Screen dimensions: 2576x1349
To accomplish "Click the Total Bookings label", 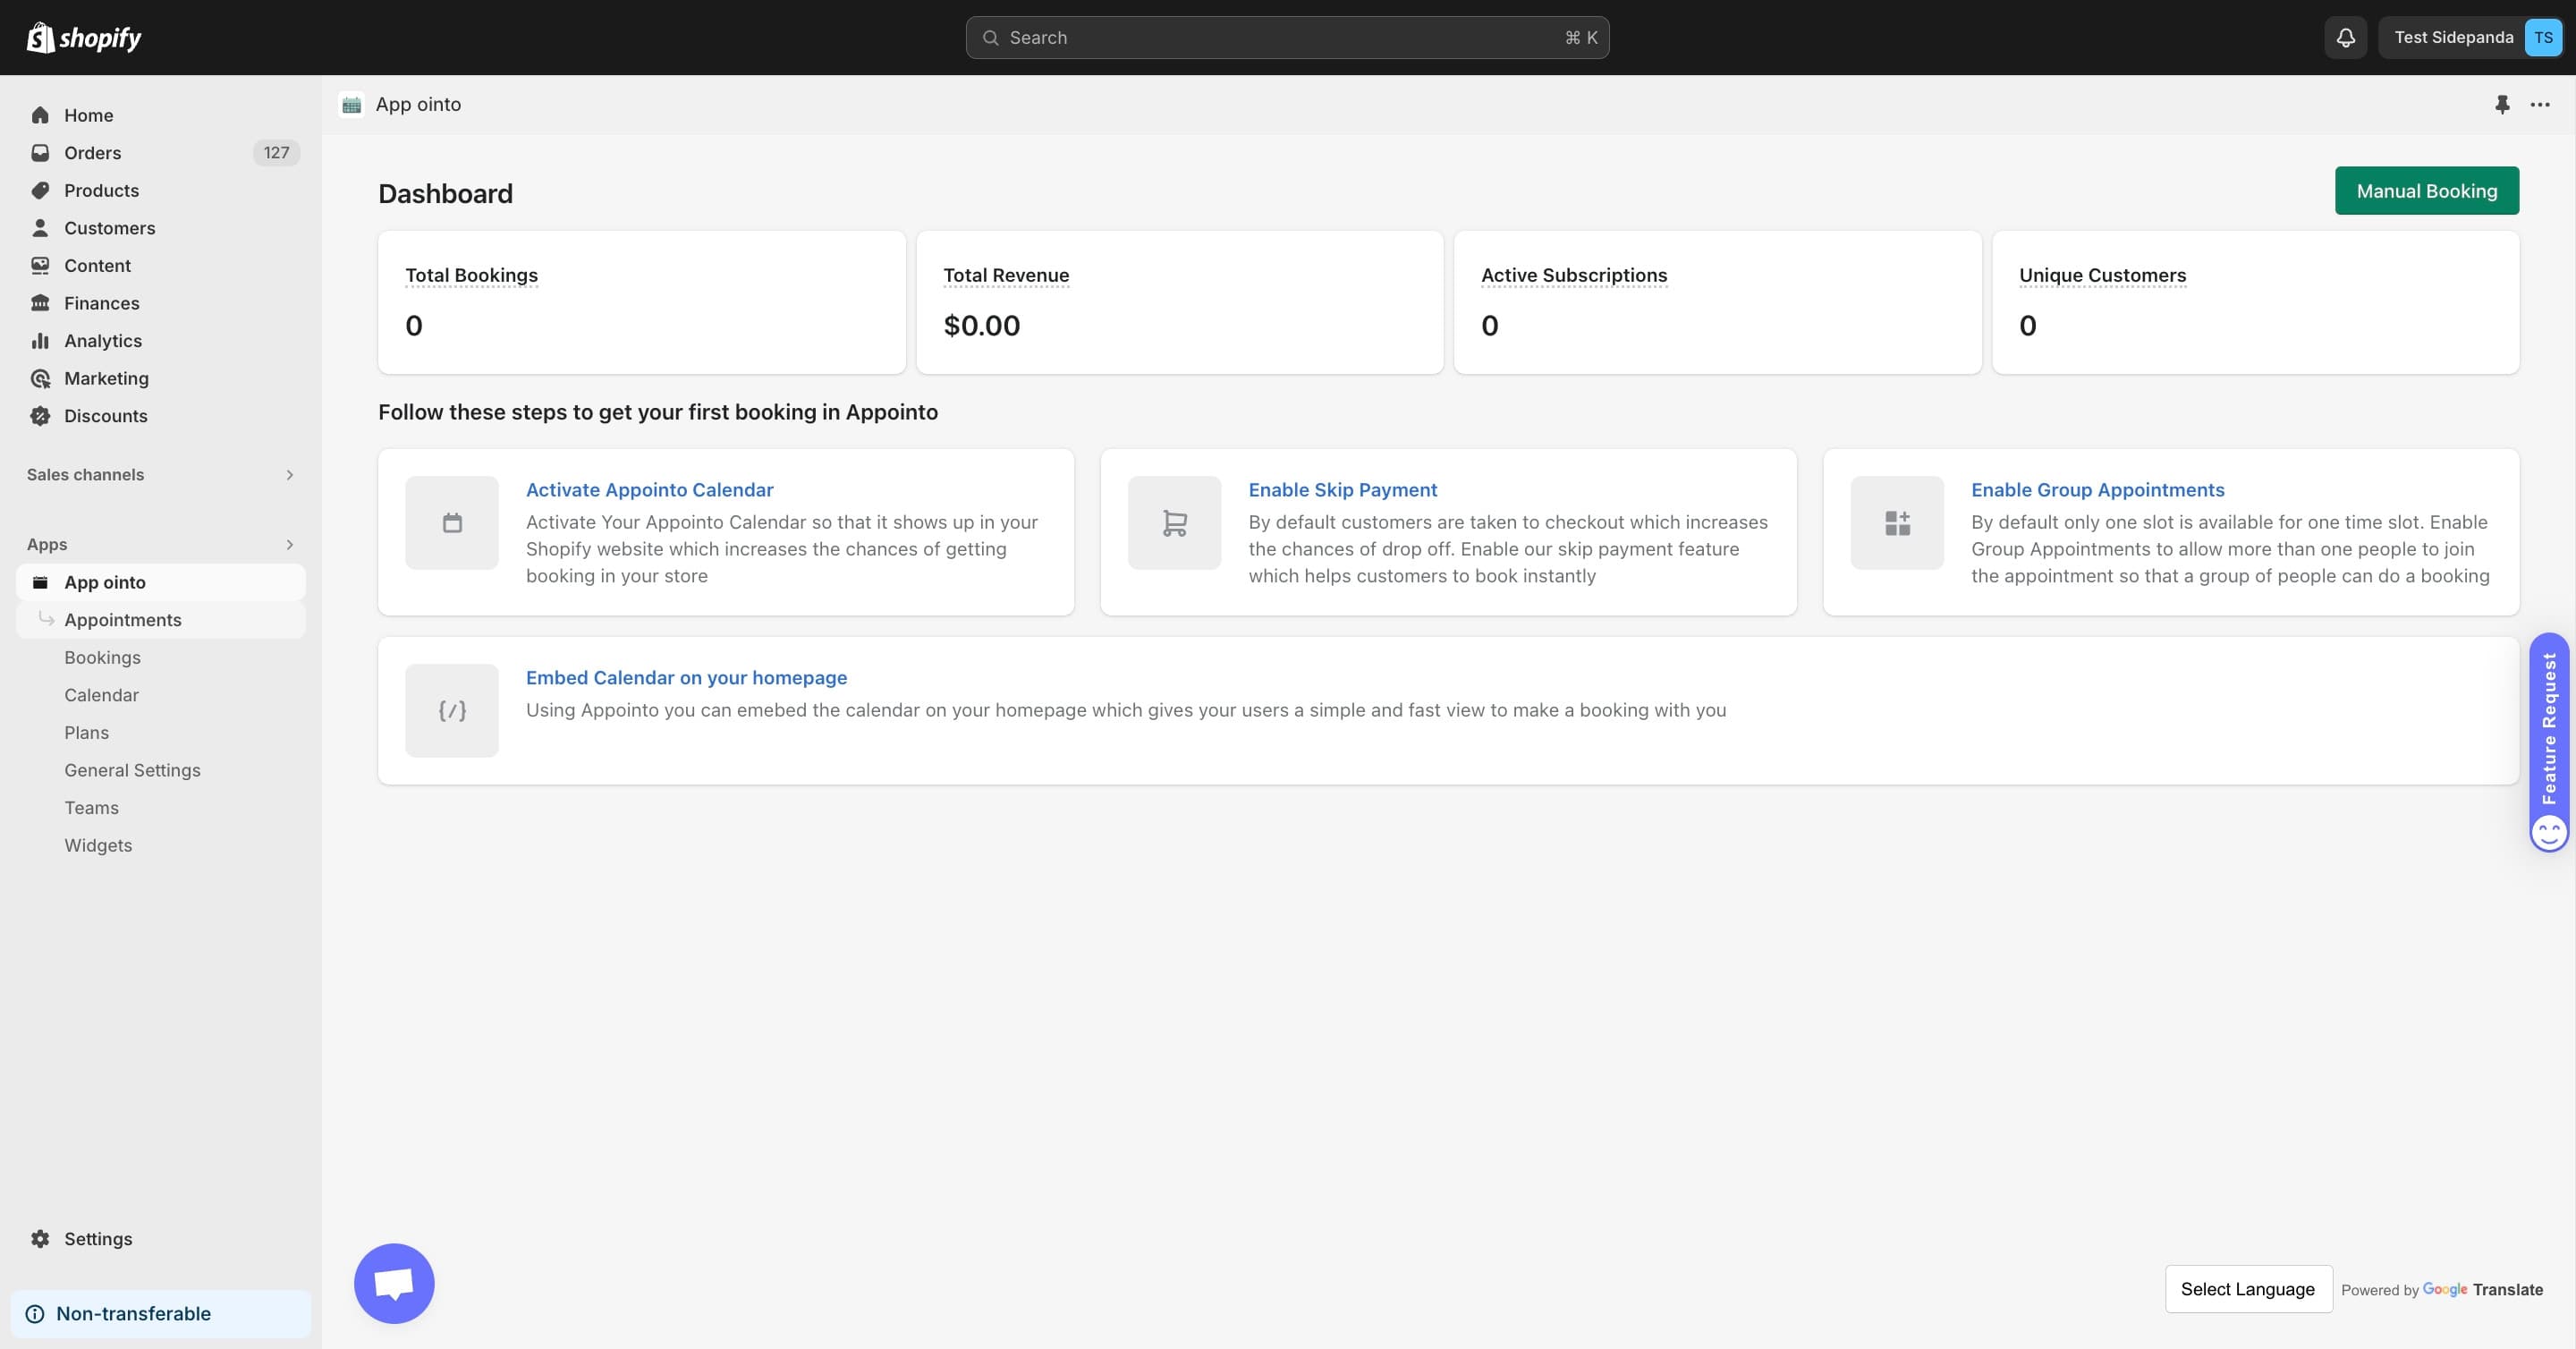I will pos(471,275).
